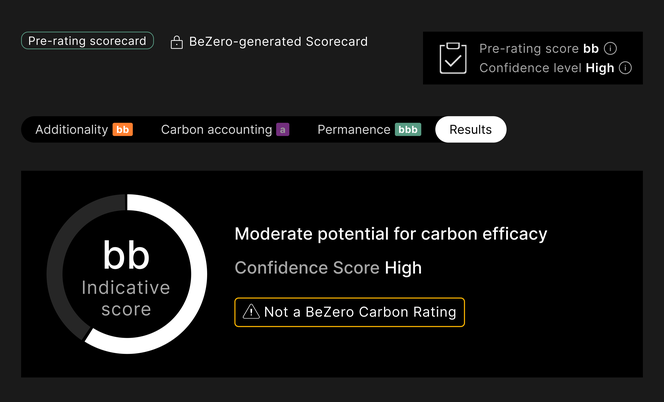Select the Results tab
Viewport: 664px width, 402px height.
coord(470,129)
